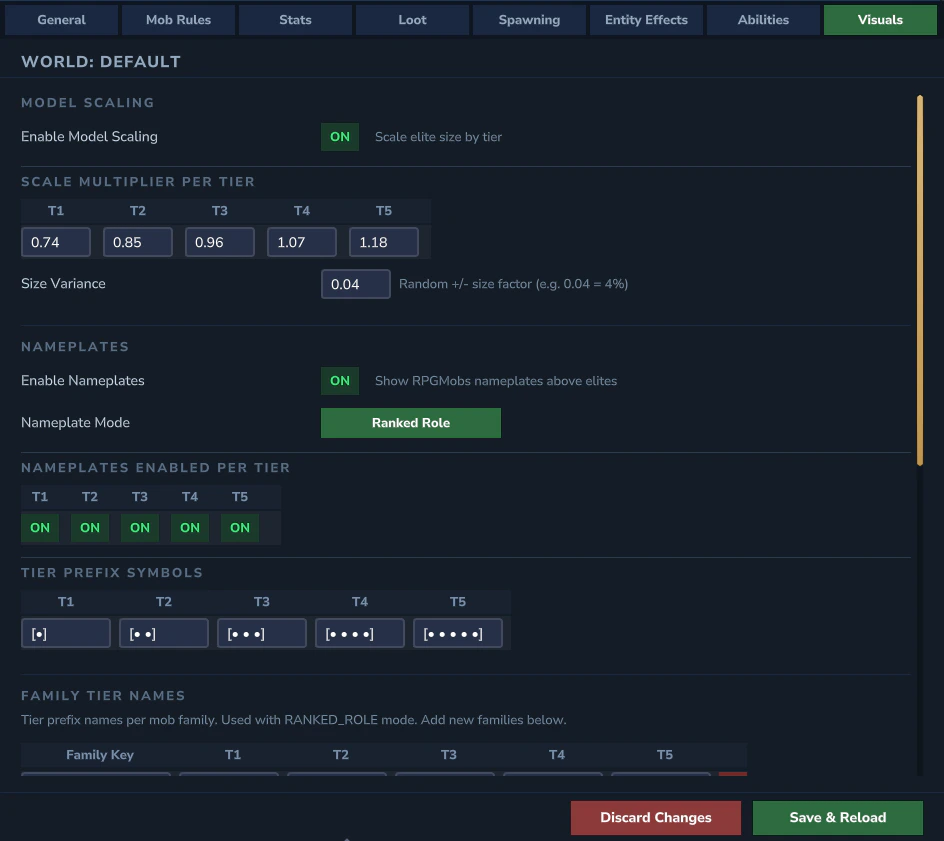Click Save & Reload
This screenshot has width=944, height=841.
tap(837, 817)
